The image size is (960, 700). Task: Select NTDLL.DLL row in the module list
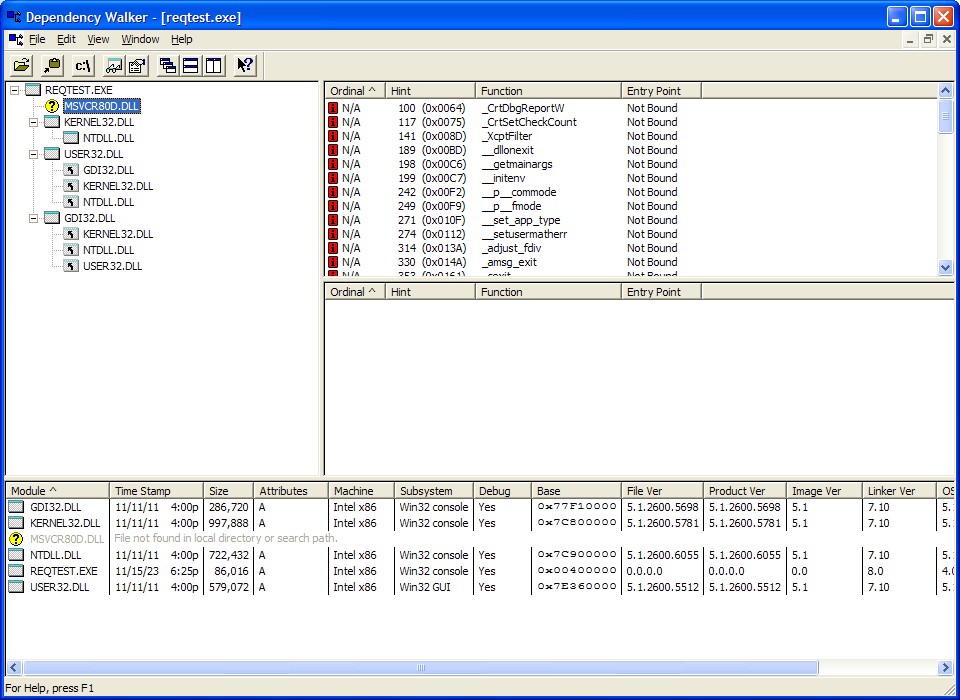point(481,555)
